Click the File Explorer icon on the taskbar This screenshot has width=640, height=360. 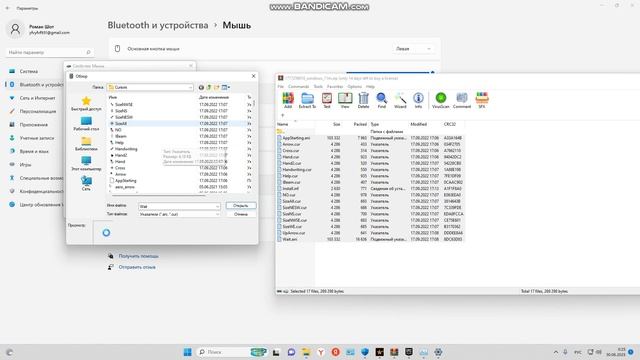[x=306, y=352]
